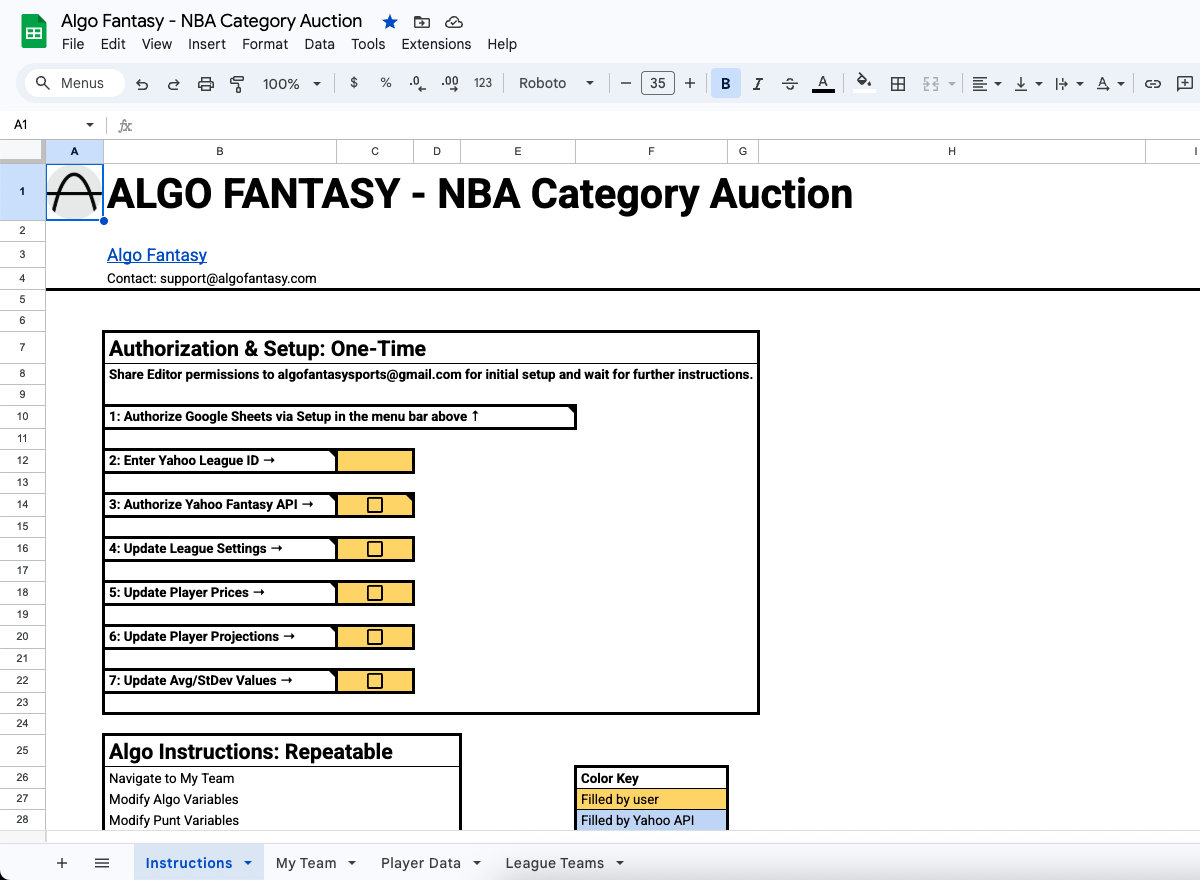Screen dimensions: 1200x880
Task: Add a new sheet plus button
Action: (x=62, y=863)
